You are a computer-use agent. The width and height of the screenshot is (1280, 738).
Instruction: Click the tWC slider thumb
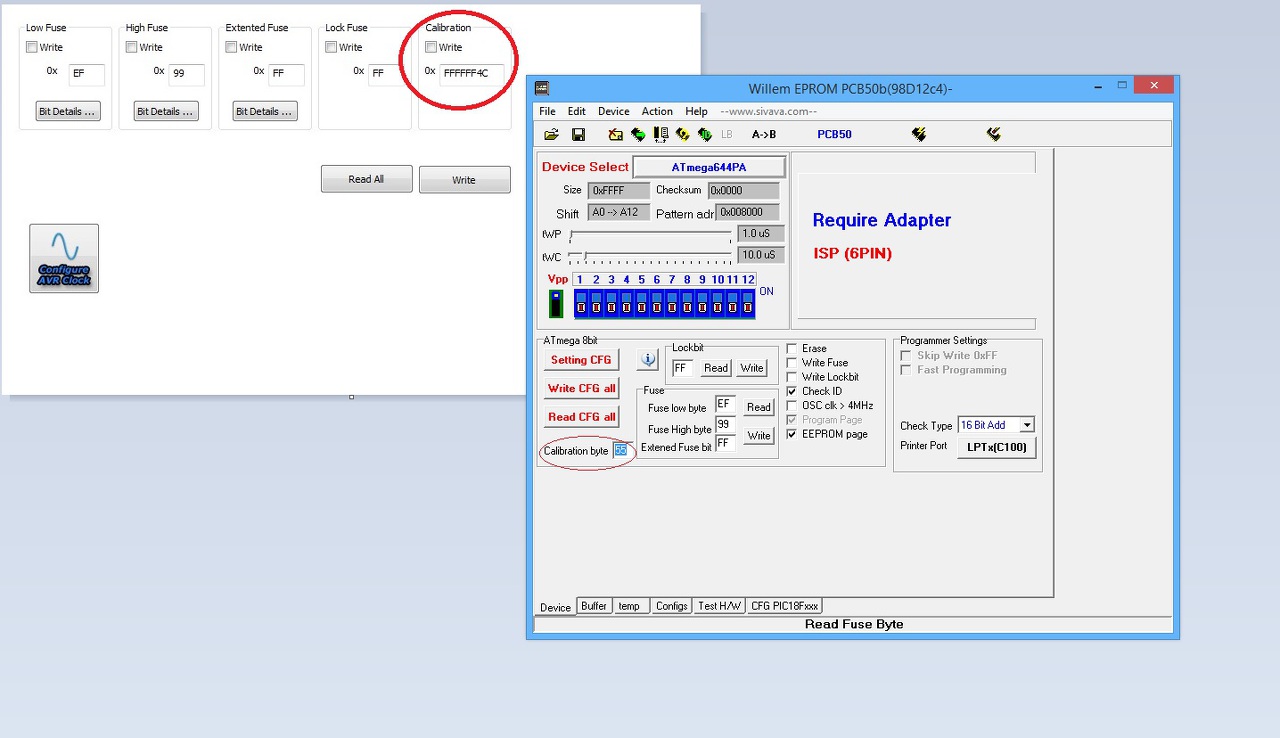tap(585, 257)
